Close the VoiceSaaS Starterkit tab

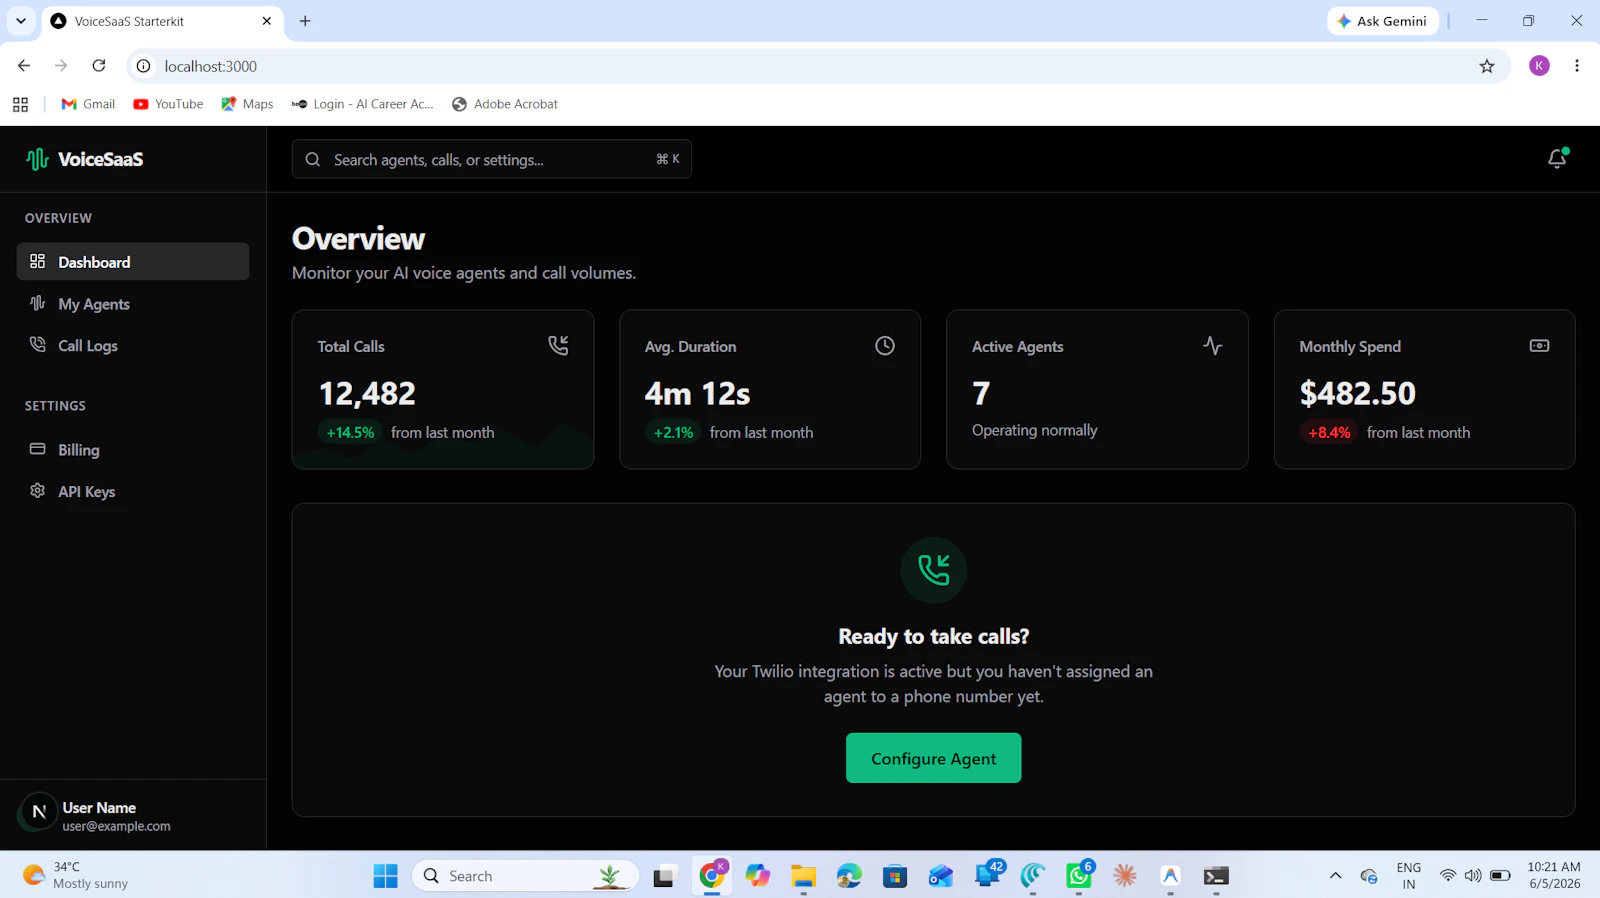point(267,21)
